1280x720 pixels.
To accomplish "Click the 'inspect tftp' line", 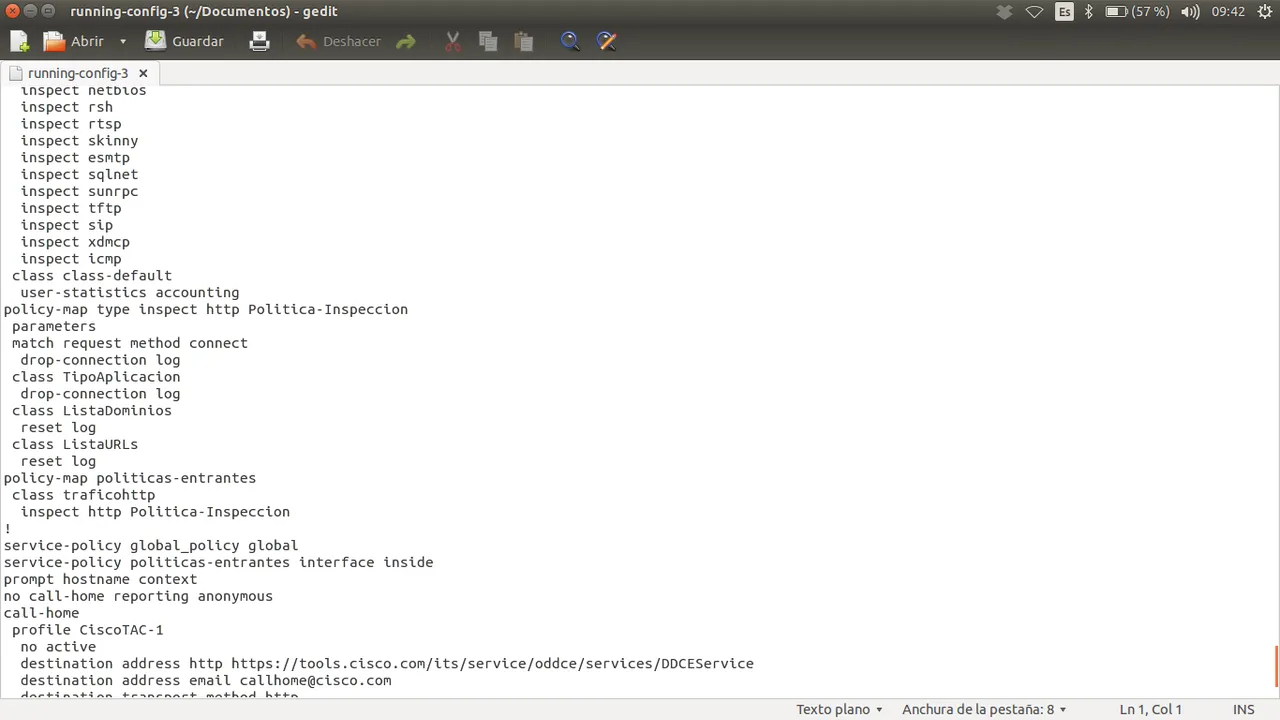I will [71, 208].
